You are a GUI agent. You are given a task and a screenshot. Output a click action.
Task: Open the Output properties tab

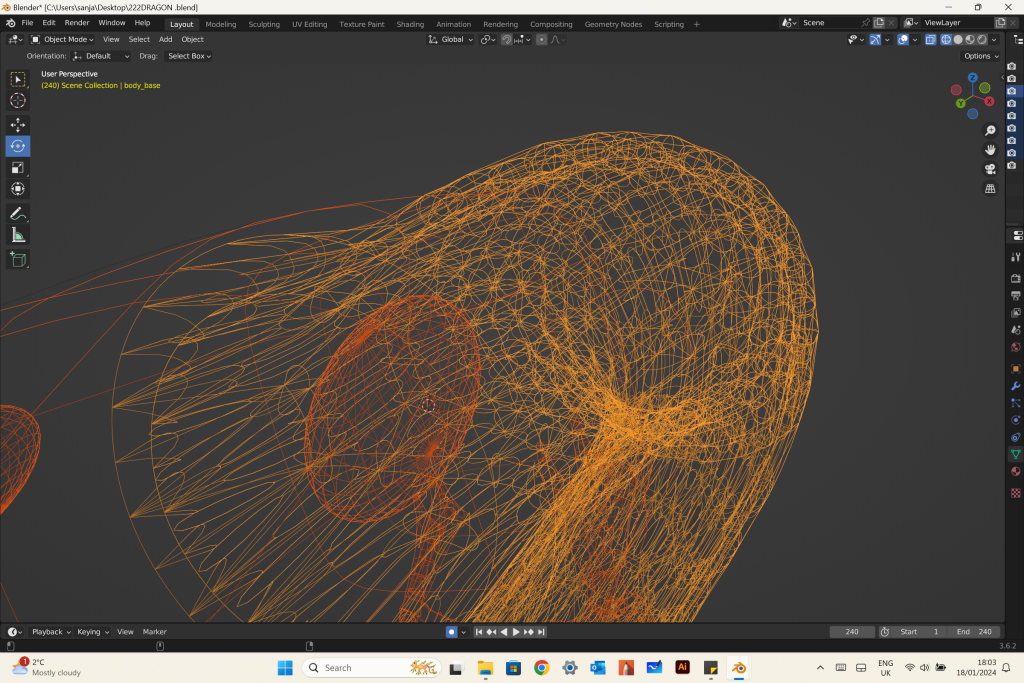point(1016,296)
